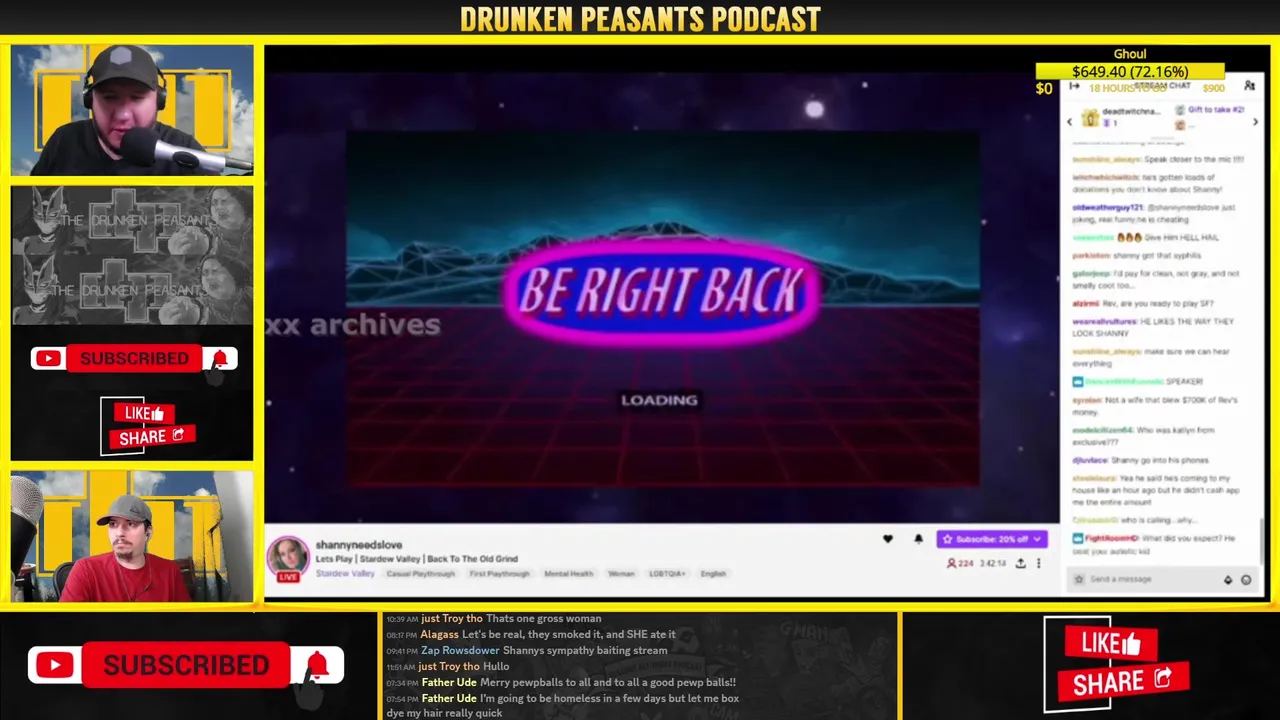Image resolution: width=1280 pixels, height=720 pixels.
Task: Open shannyneedslove channel avatar
Action: point(288,556)
